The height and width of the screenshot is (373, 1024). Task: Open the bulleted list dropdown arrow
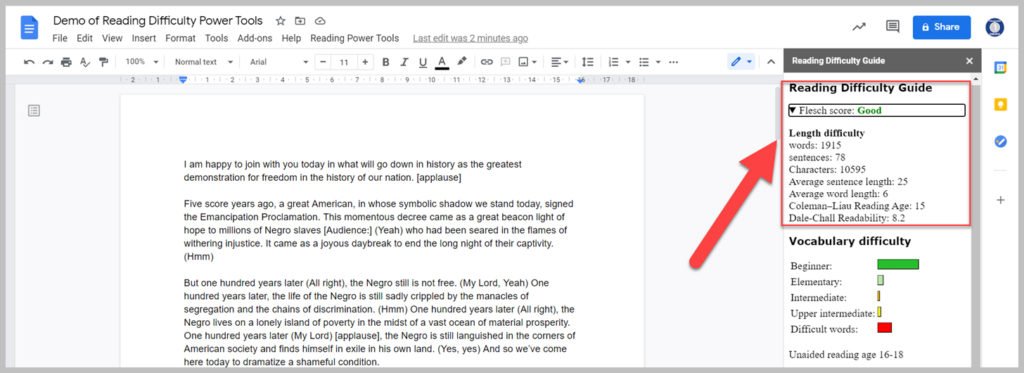(658, 62)
